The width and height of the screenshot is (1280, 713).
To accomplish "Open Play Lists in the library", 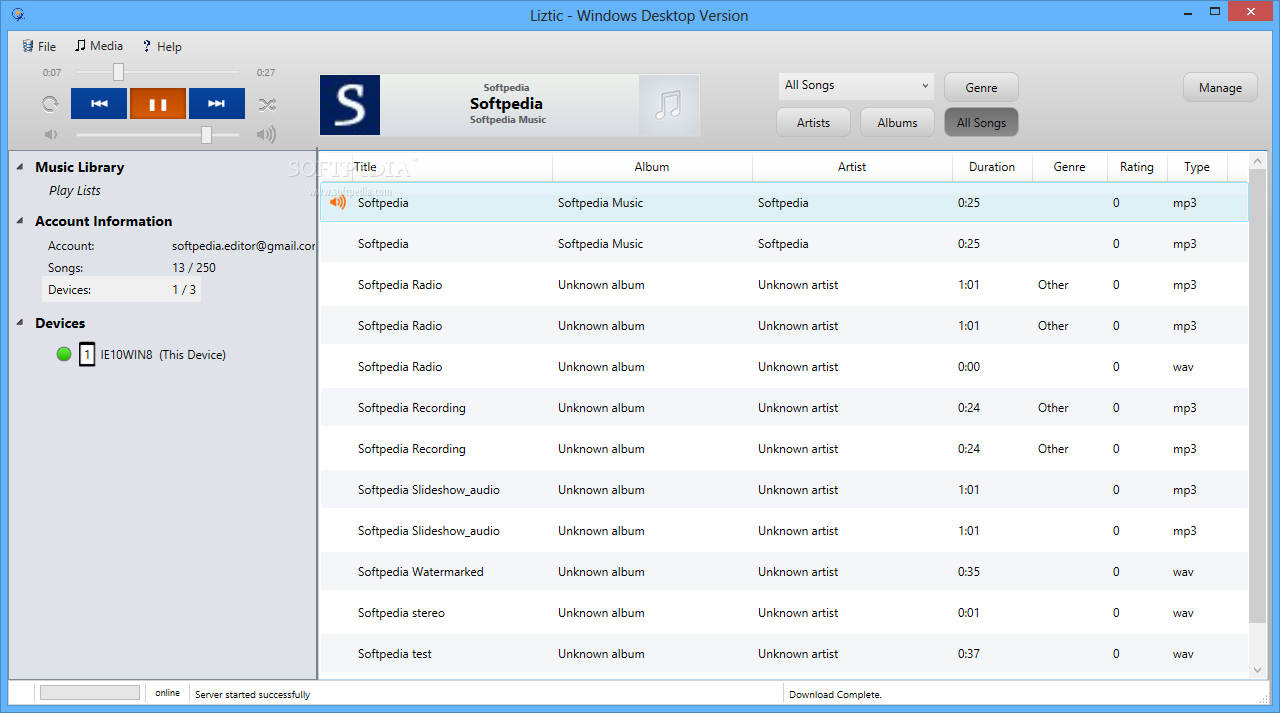I will point(75,190).
